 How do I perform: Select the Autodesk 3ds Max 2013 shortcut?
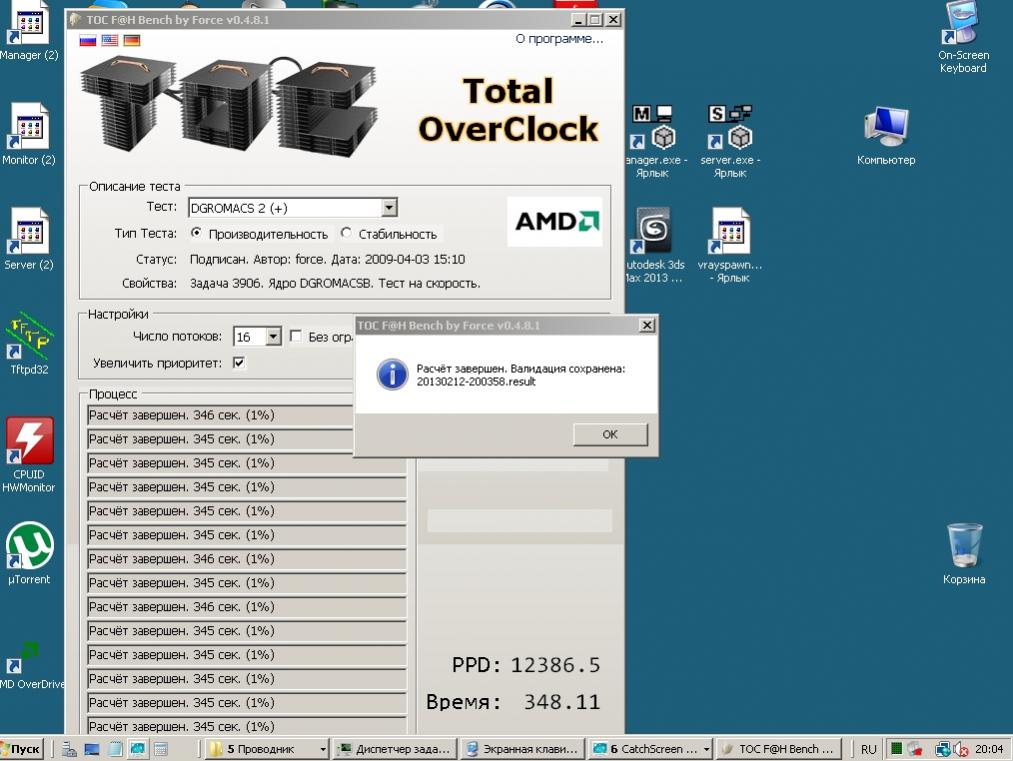pyautogui.click(x=653, y=245)
